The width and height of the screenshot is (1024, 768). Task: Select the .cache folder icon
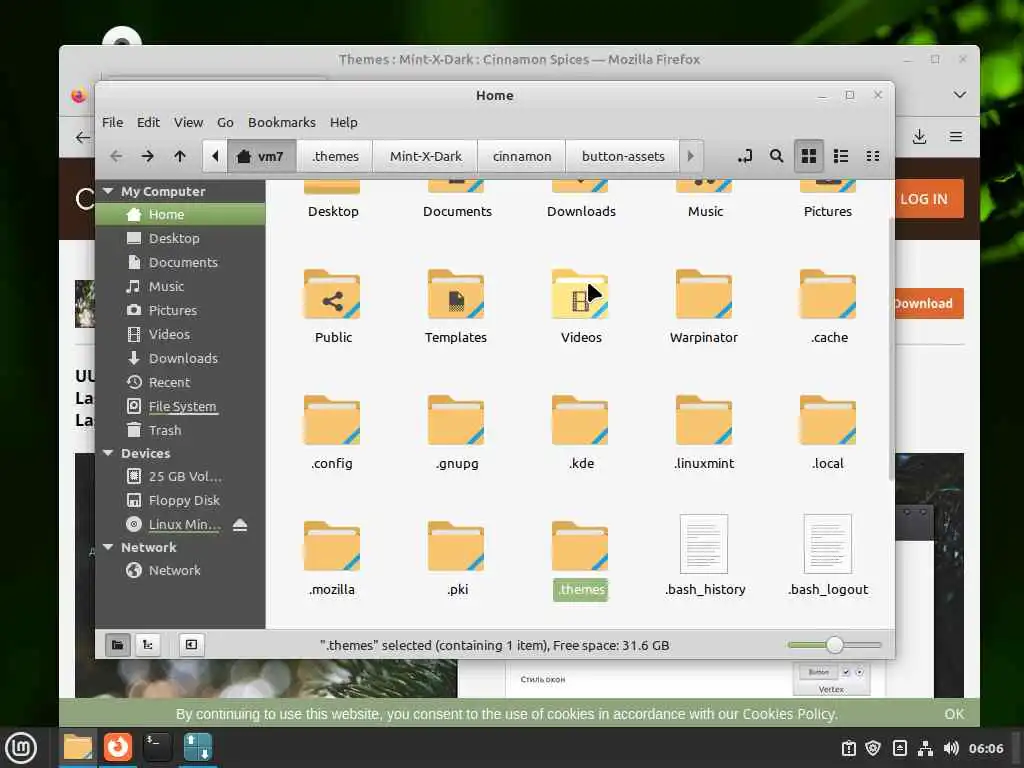(828, 295)
